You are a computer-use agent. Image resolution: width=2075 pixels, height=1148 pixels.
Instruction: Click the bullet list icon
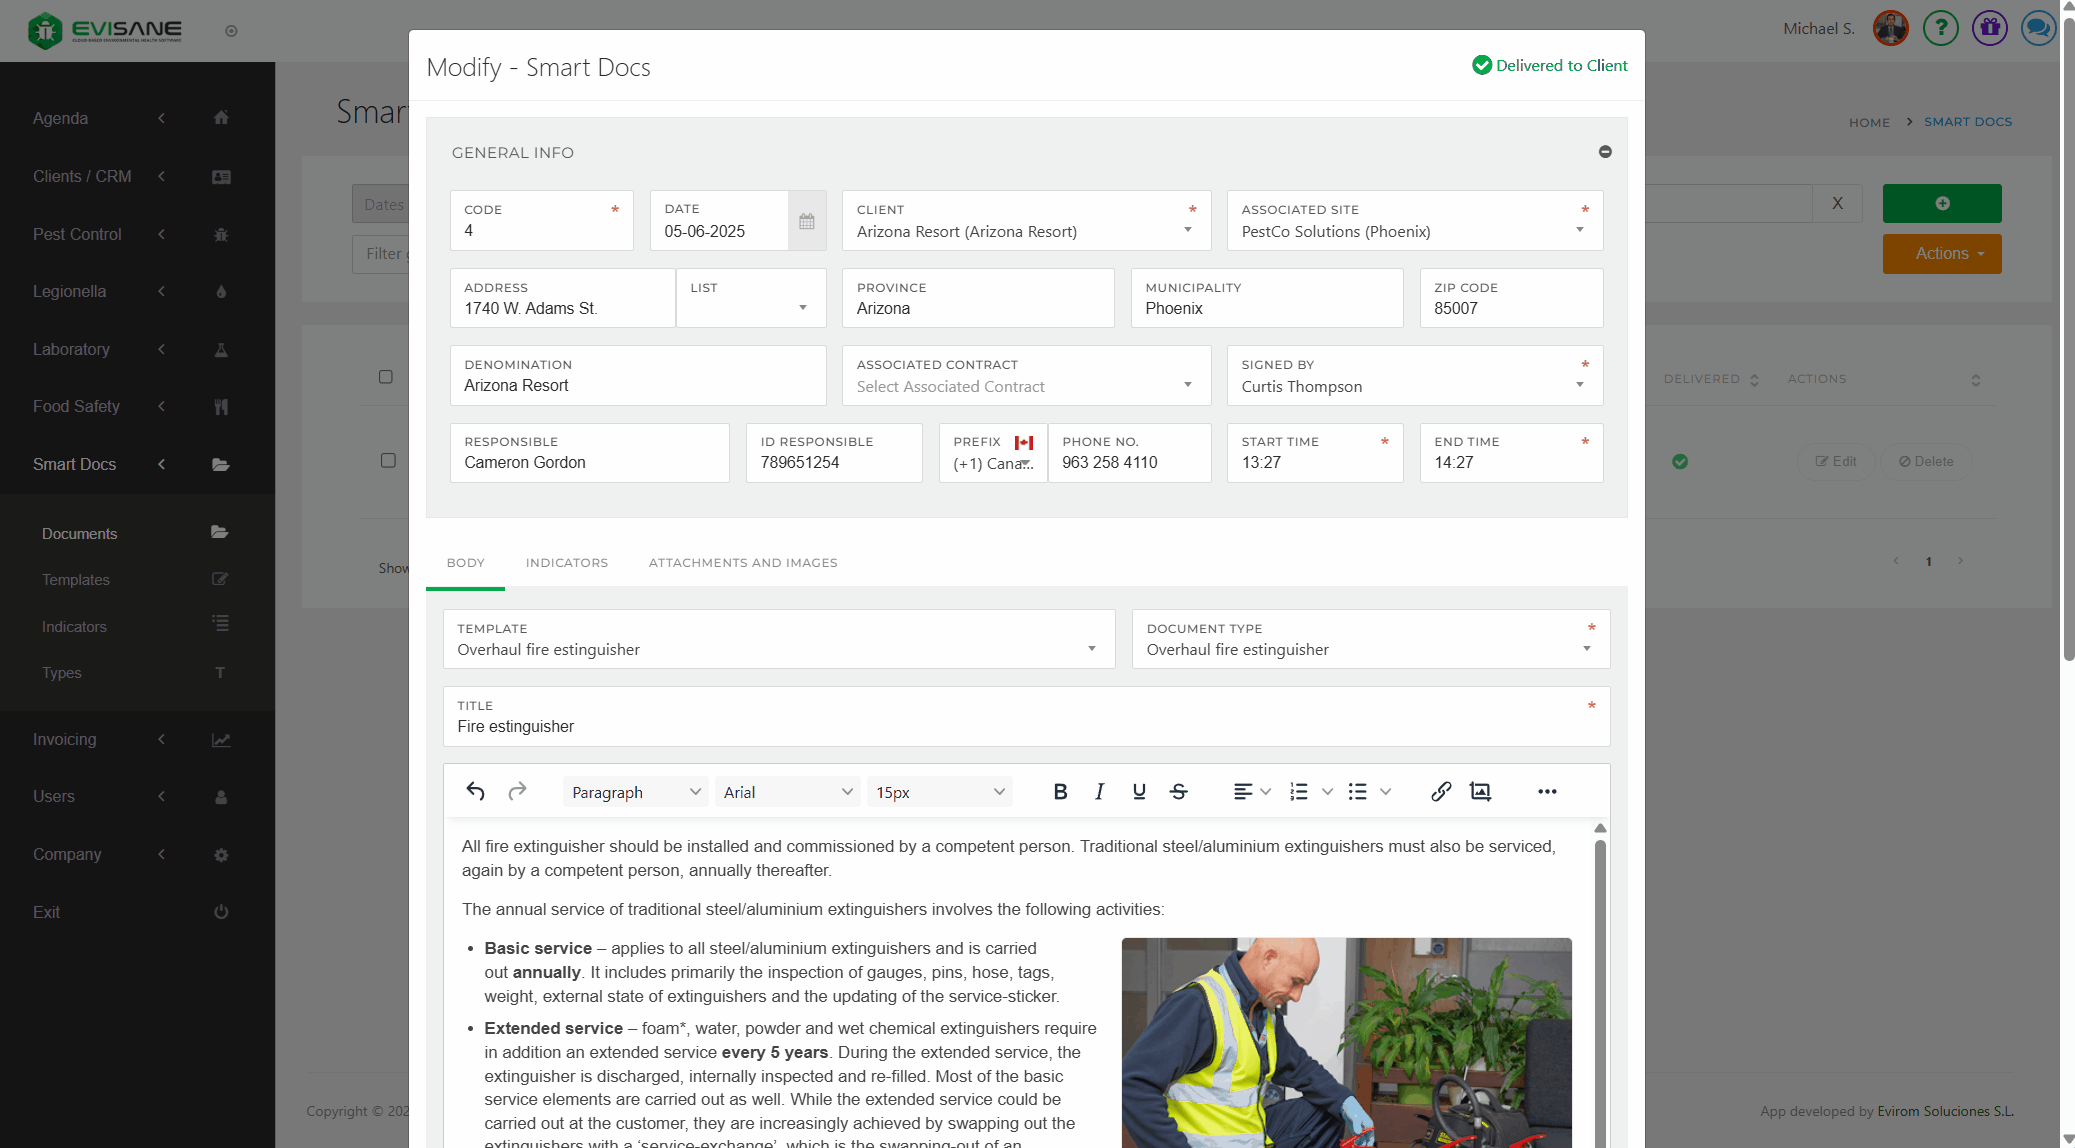pyautogui.click(x=1357, y=792)
